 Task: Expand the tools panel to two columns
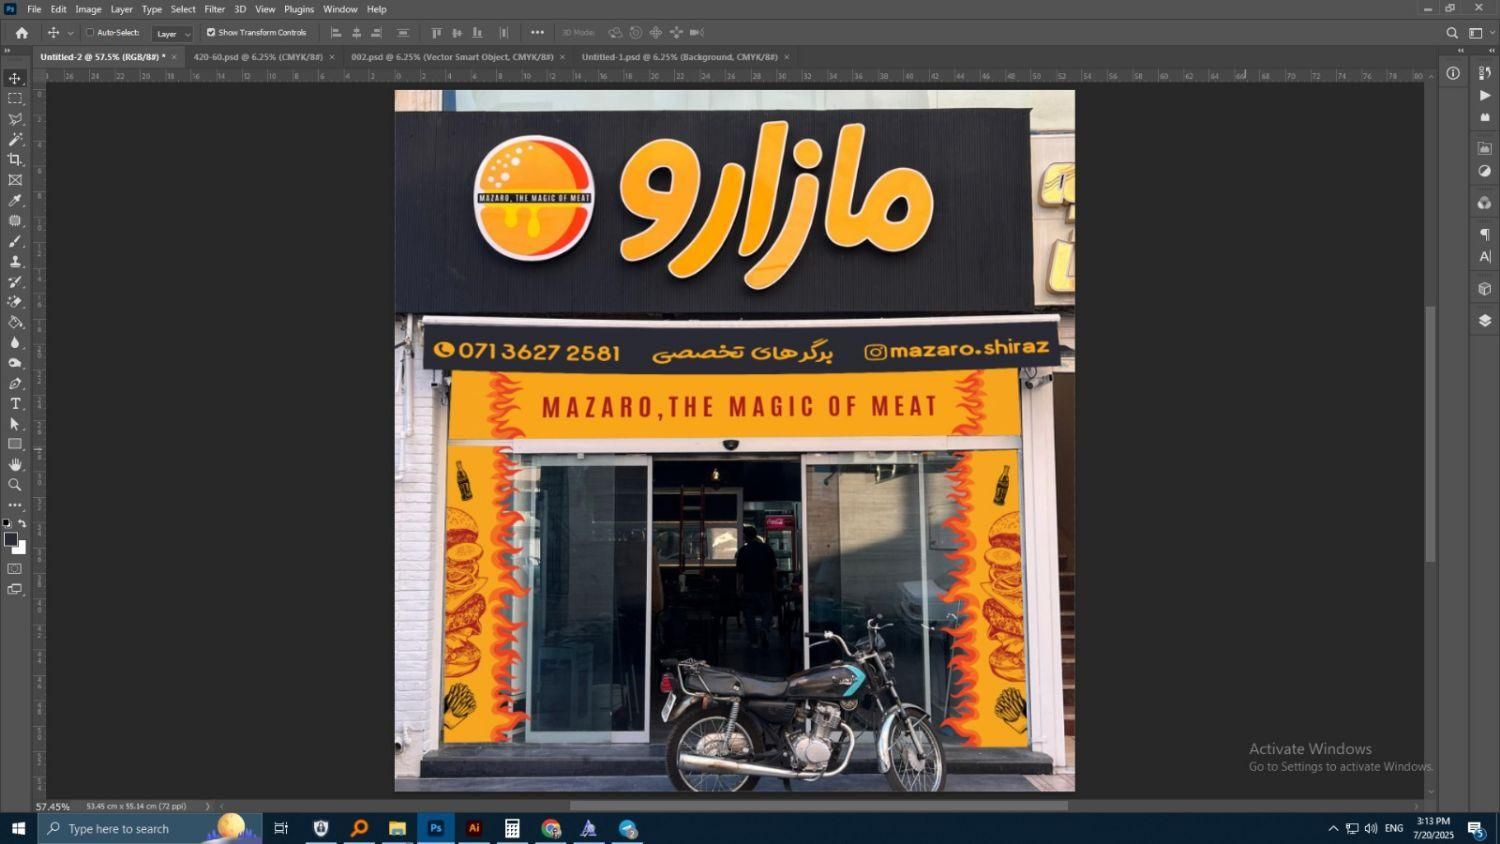click(x=8, y=50)
